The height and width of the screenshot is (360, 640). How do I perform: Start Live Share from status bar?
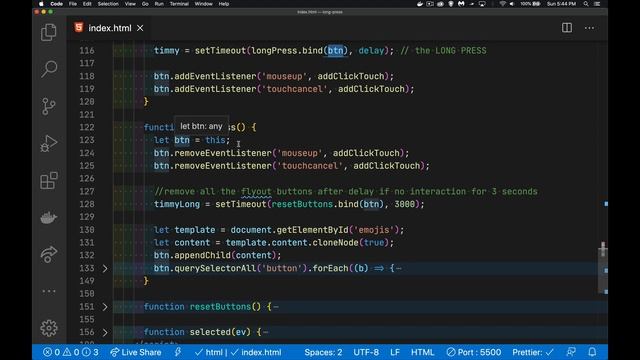[136, 352]
